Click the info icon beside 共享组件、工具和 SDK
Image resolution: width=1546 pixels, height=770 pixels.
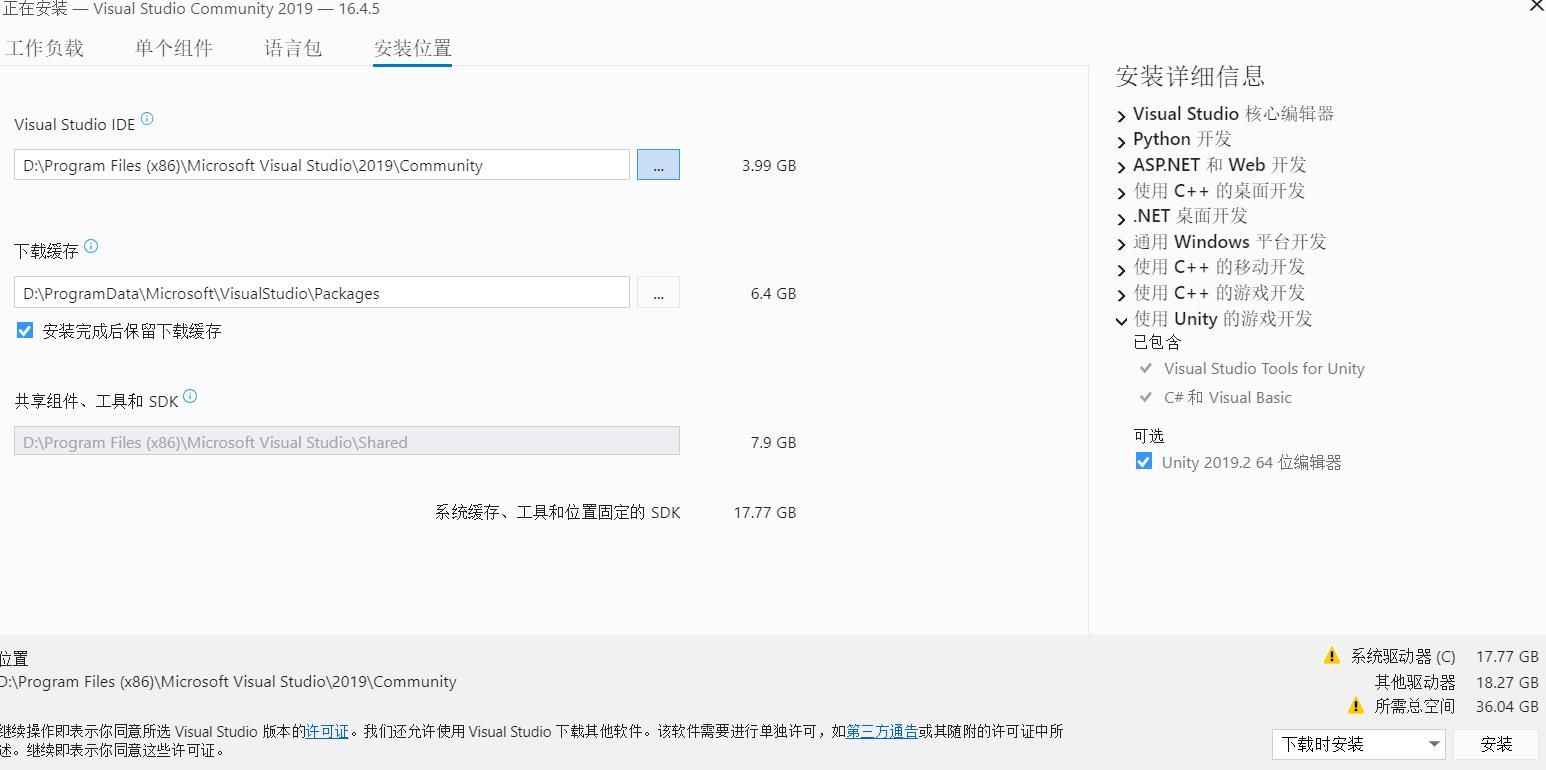coord(190,395)
